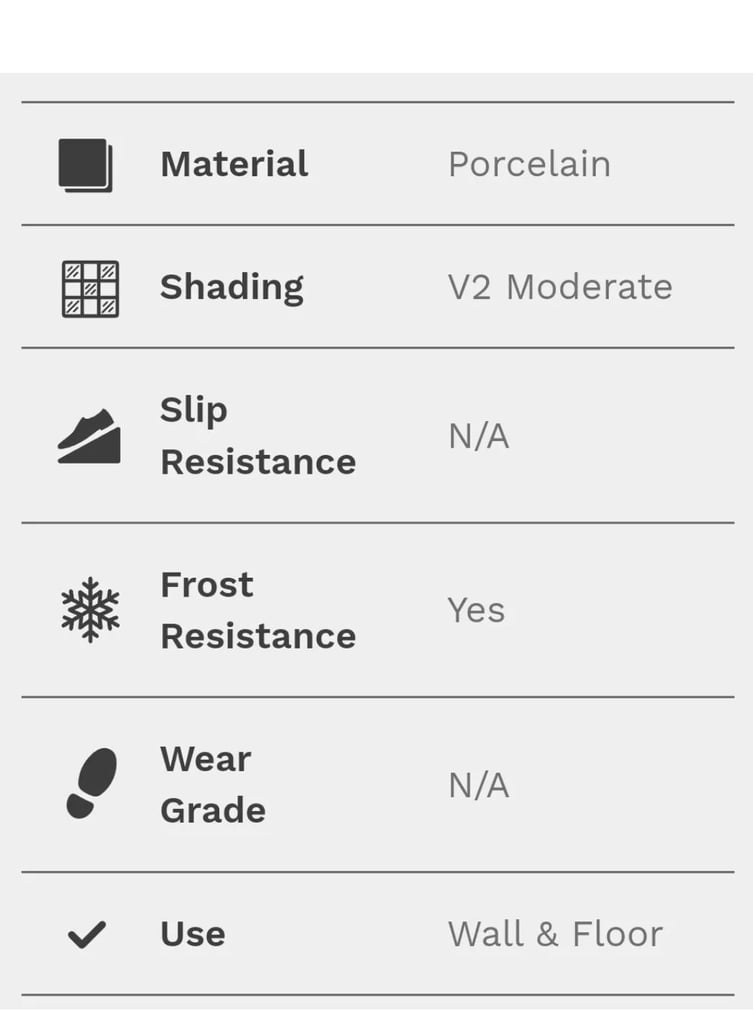Click the Slip Resistance shoe icon
This screenshot has height=1024, width=753.
[x=89, y=436]
